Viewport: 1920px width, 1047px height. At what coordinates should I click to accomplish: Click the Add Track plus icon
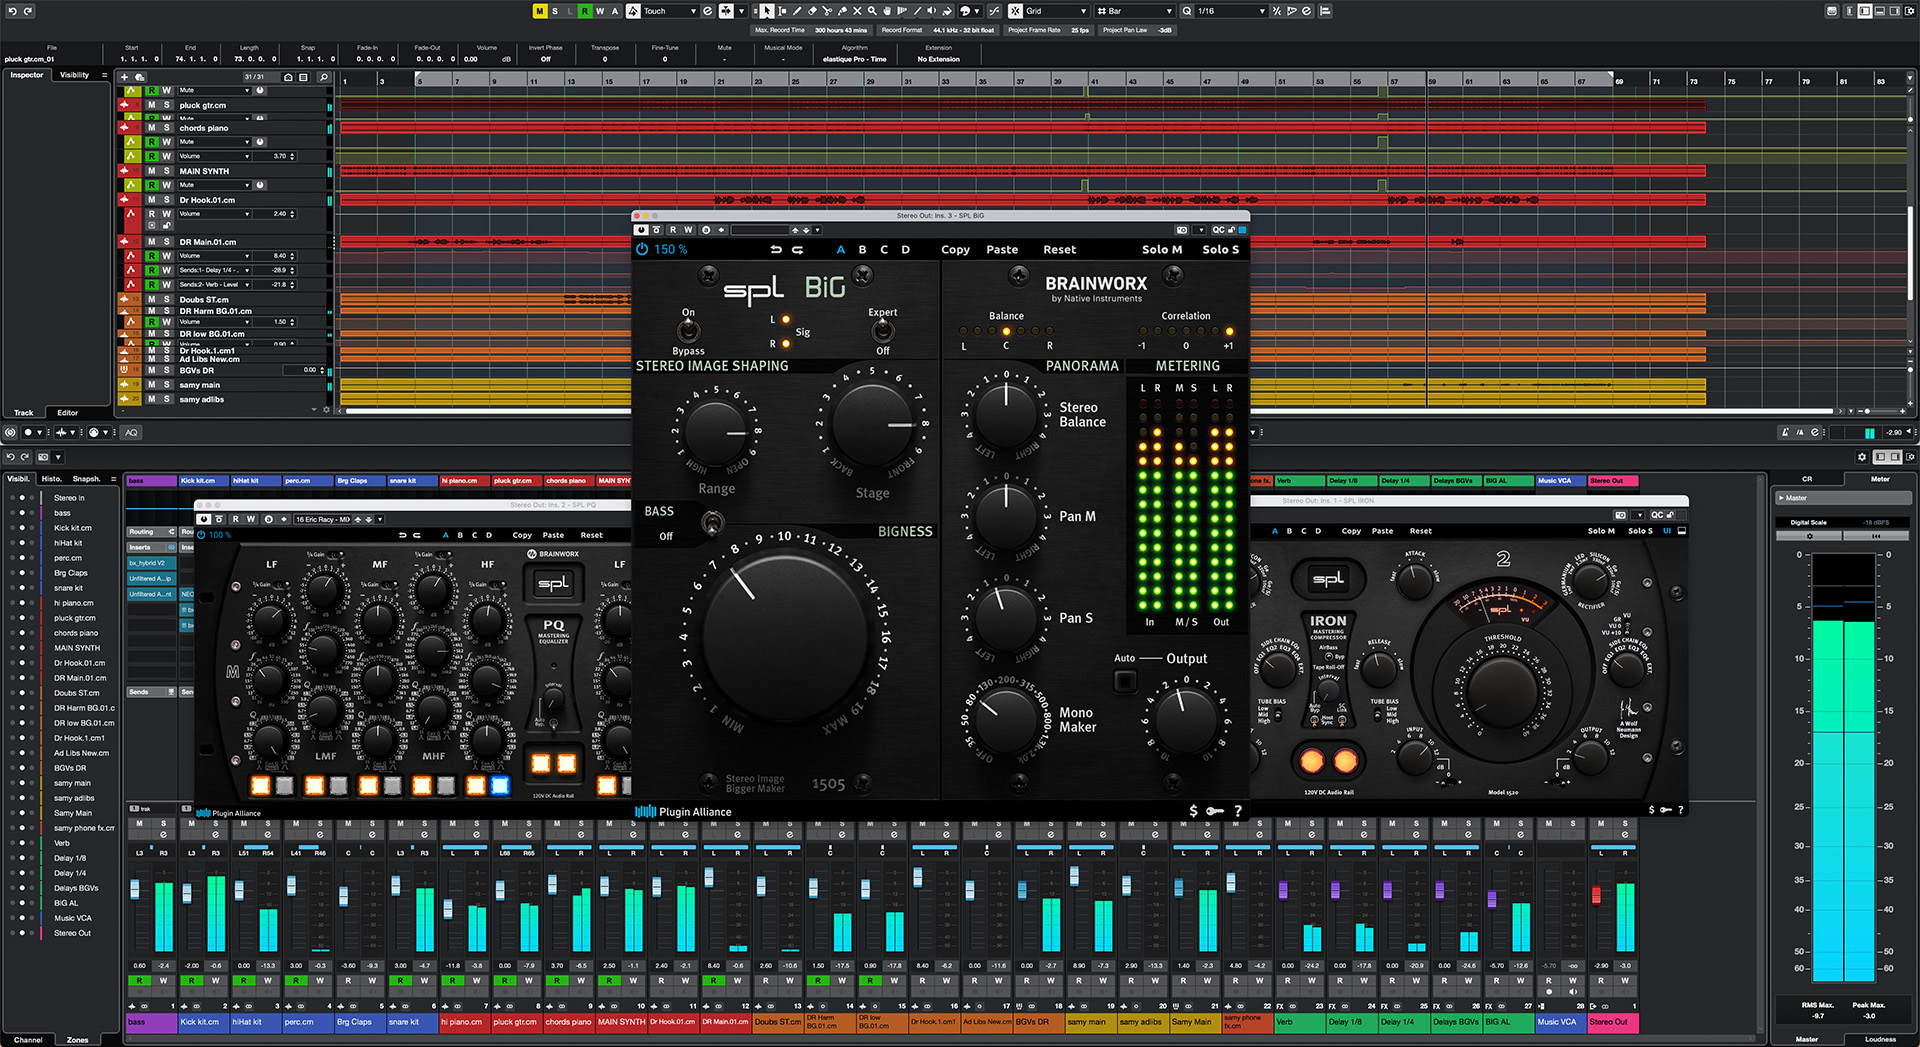tap(124, 77)
